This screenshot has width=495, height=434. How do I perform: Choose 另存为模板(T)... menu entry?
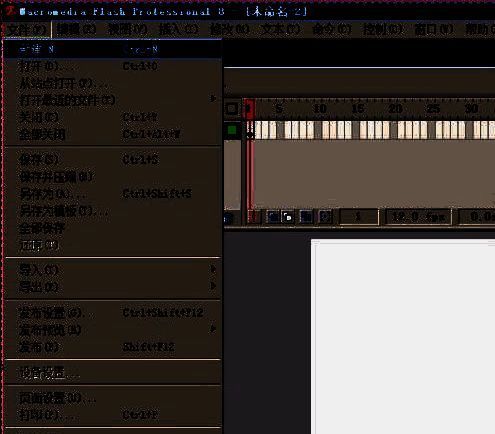(113, 211)
